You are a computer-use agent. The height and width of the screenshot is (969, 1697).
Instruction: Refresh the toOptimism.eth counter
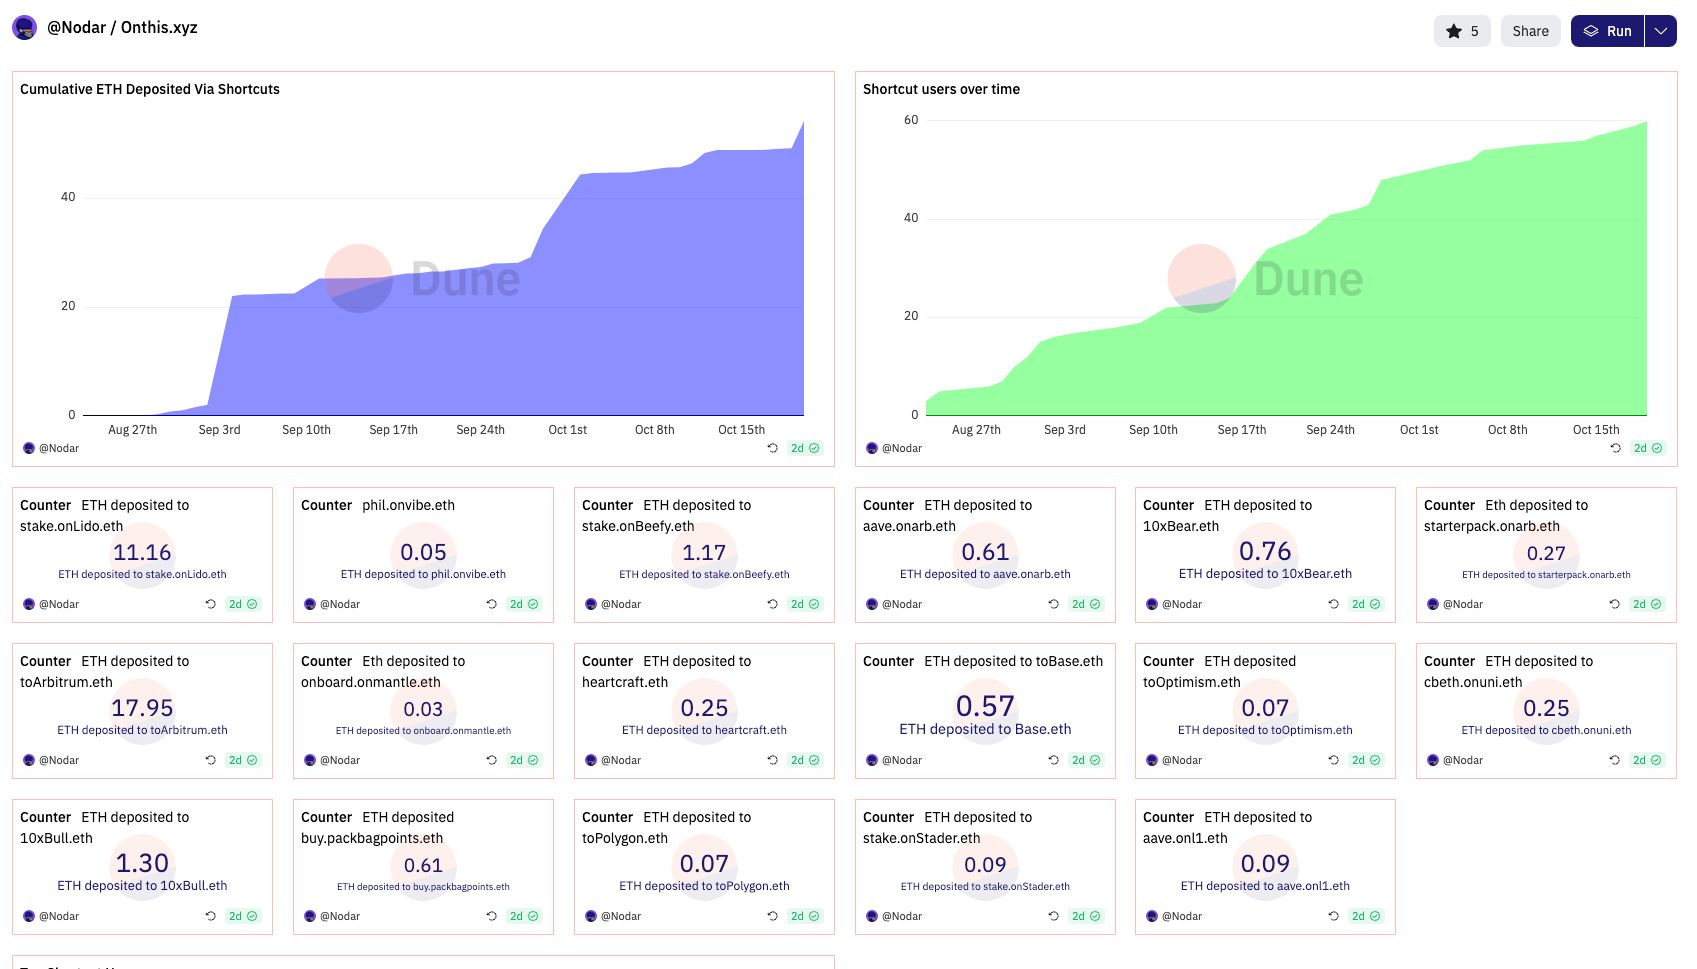(1333, 760)
